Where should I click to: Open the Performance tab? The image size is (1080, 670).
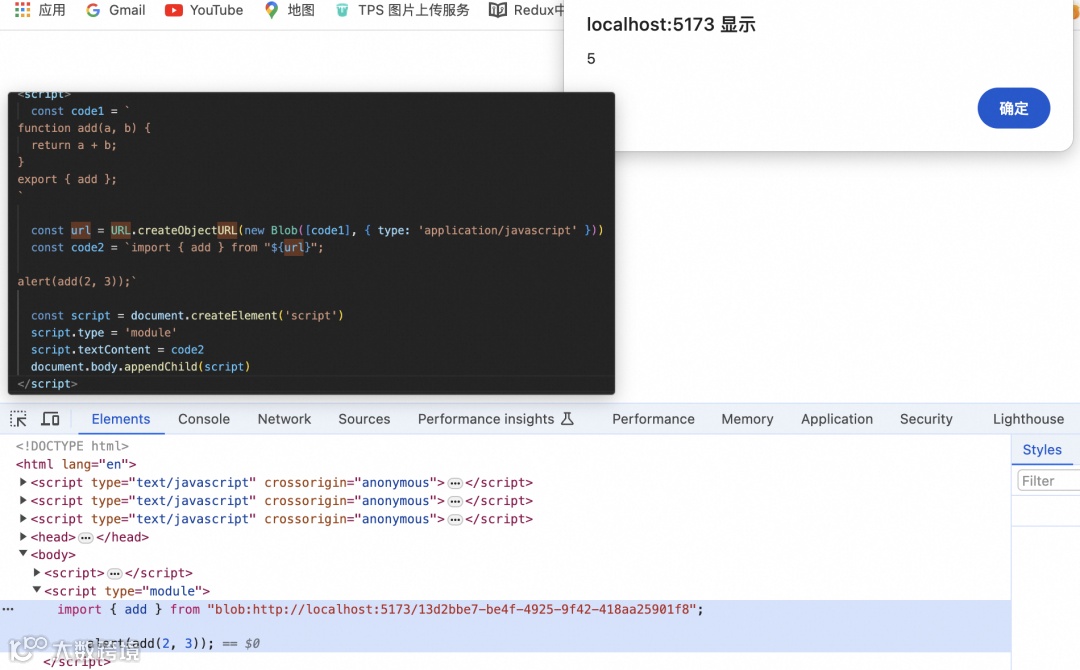(x=653, y=419)
